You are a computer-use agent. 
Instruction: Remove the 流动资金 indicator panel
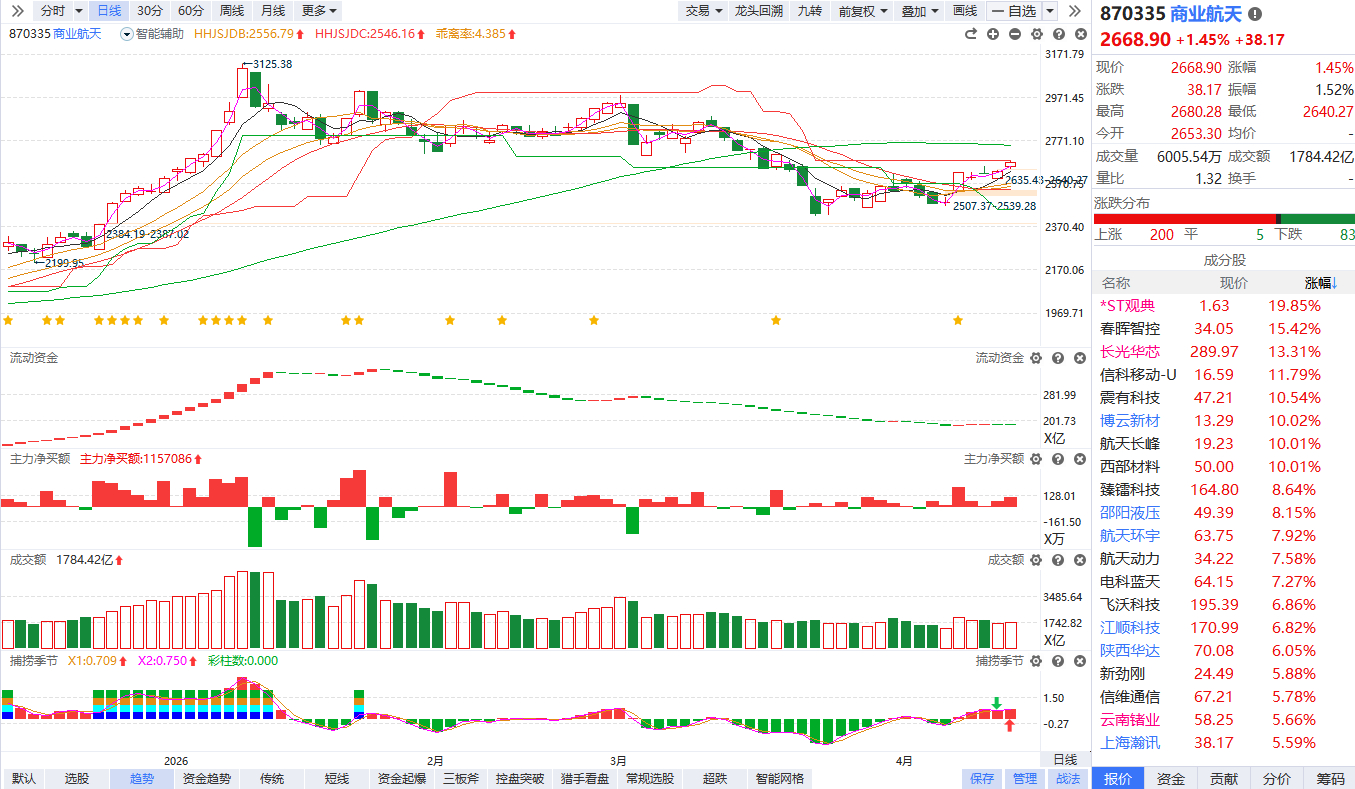click(1079, 358)
